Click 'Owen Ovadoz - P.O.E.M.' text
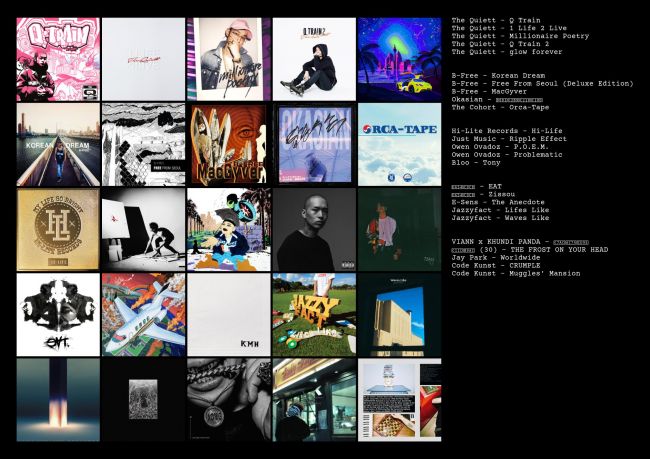The height and width of the screenshot is (459, 650). (500, 146)
